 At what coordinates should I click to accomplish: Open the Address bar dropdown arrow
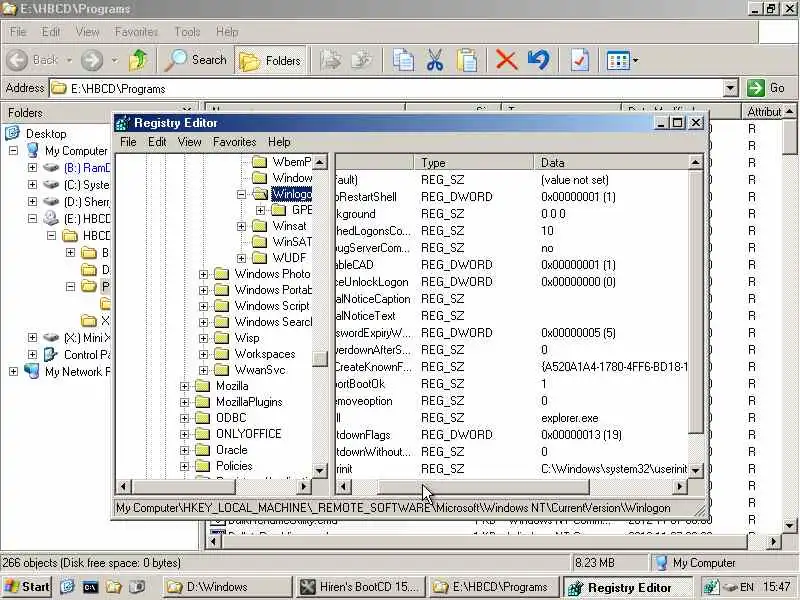[x=731, y=88]
